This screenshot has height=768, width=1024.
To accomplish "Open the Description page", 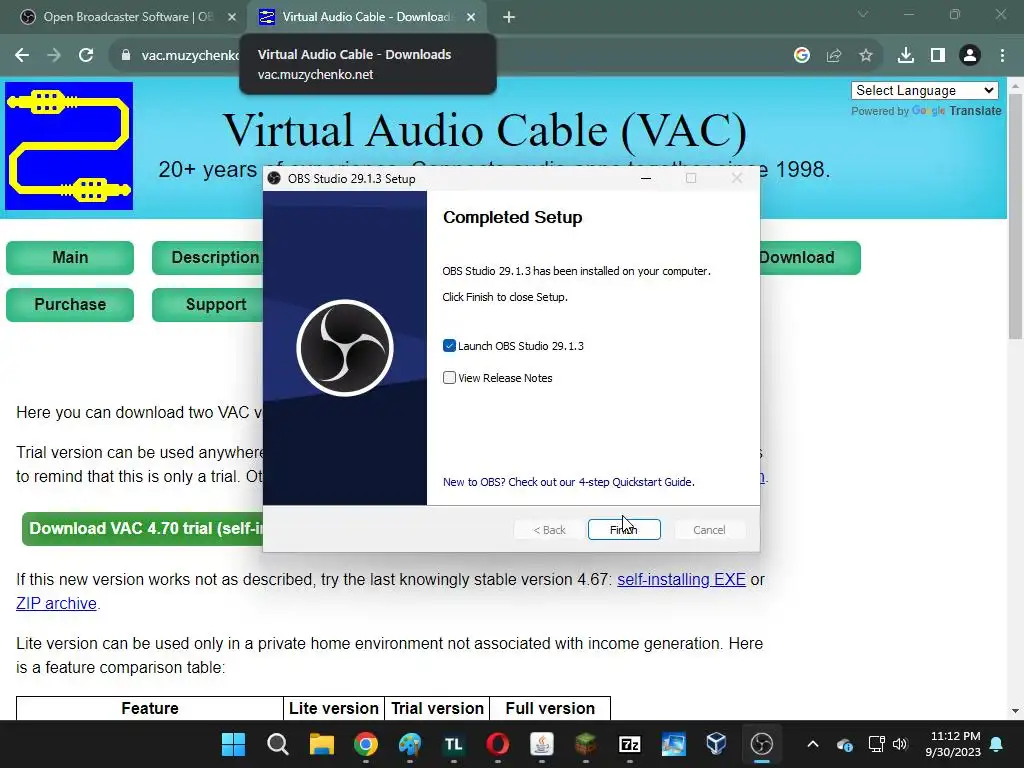I will (208, 257).
